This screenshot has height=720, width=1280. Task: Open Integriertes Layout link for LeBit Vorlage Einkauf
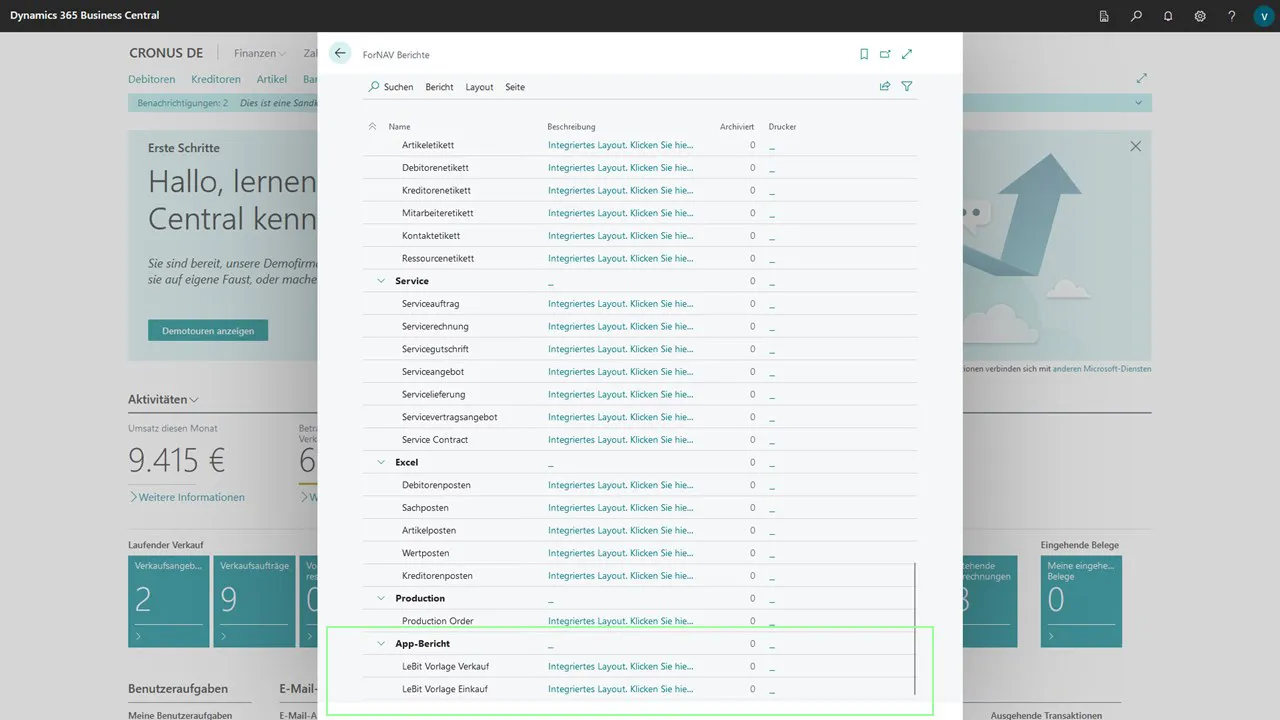pos(620,689)
